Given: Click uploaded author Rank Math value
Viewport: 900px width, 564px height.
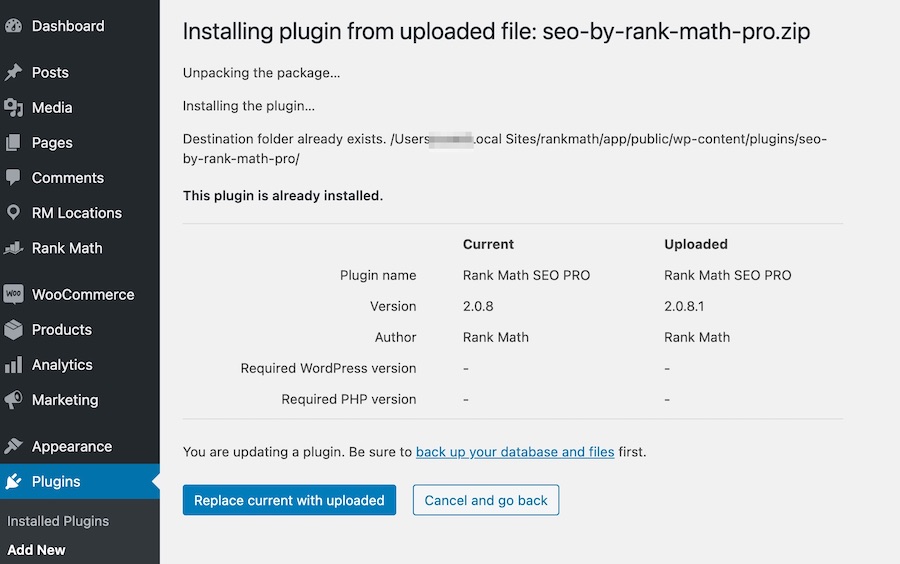Looking at the screenshot, I should pyautogui.click(x=697, y=337).
